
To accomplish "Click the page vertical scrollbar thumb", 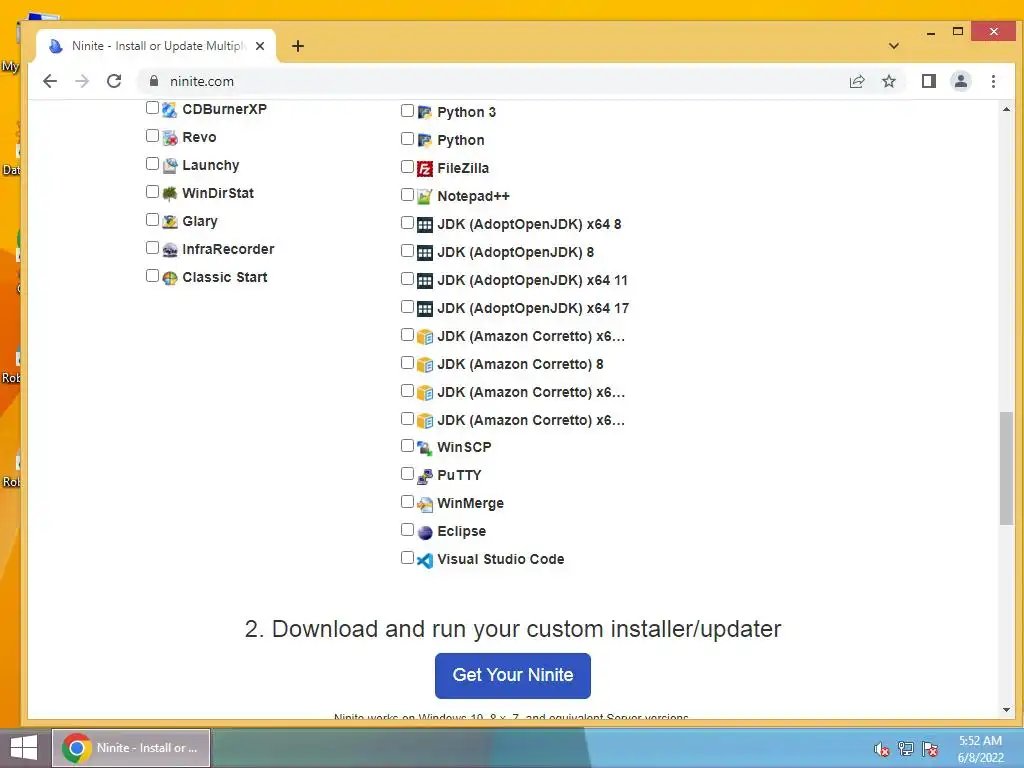I will (1006, 468).
